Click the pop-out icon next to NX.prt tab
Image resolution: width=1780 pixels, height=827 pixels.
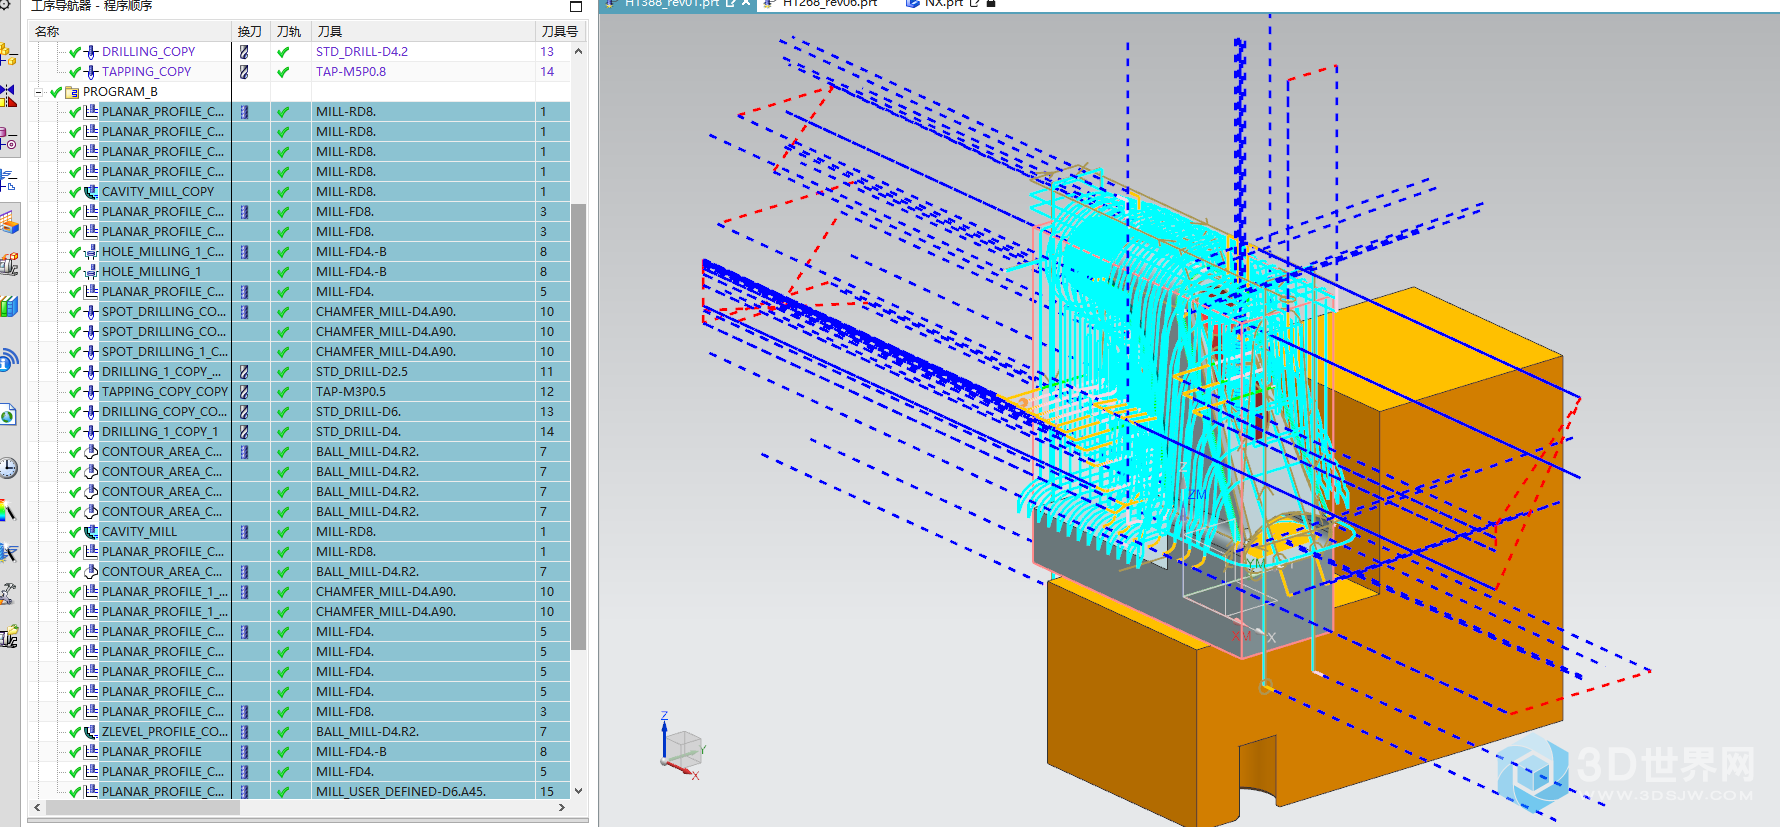pyautogui.click(x=975, y=3)
